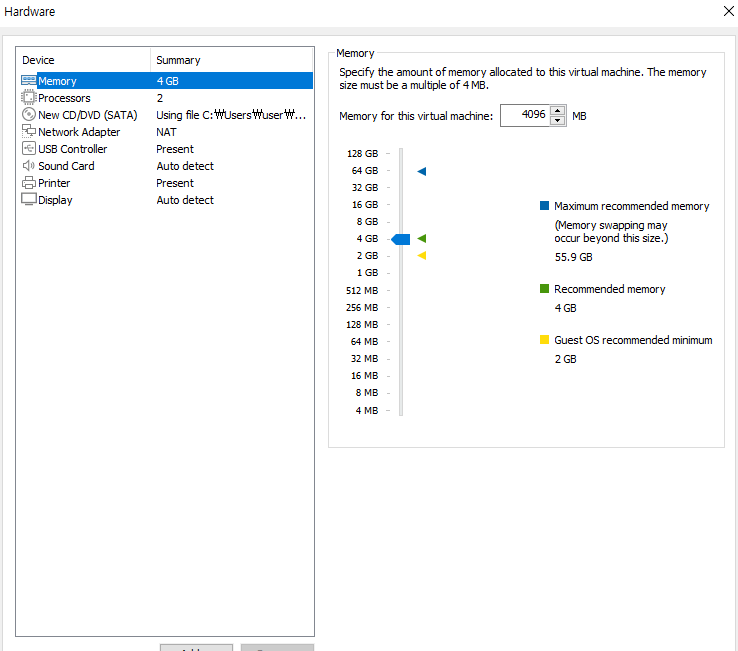Click the 4 MB slider label
This screenshot has height=651, width=738.
tap(367, 410)
